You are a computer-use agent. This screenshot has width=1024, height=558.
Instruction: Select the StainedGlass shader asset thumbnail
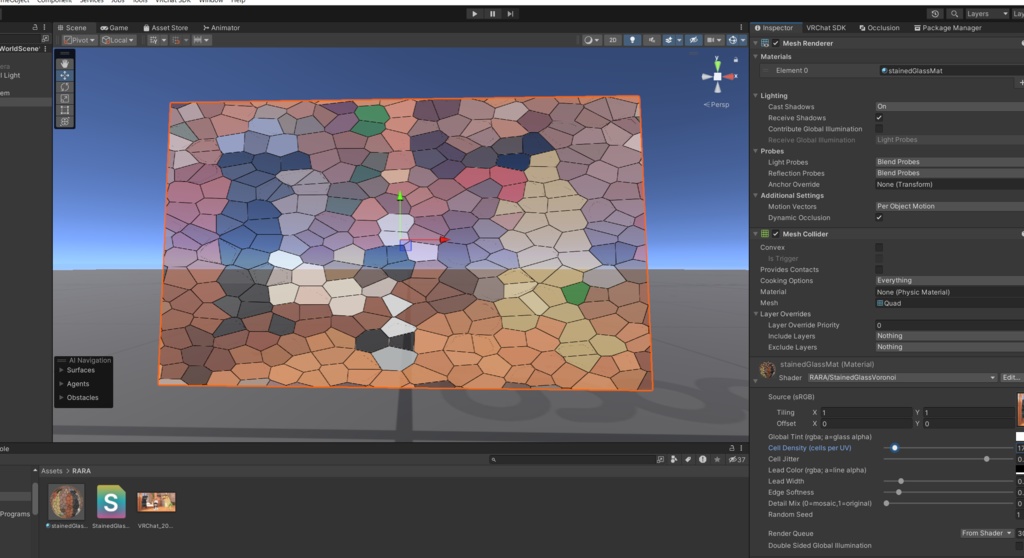[111, 502]
